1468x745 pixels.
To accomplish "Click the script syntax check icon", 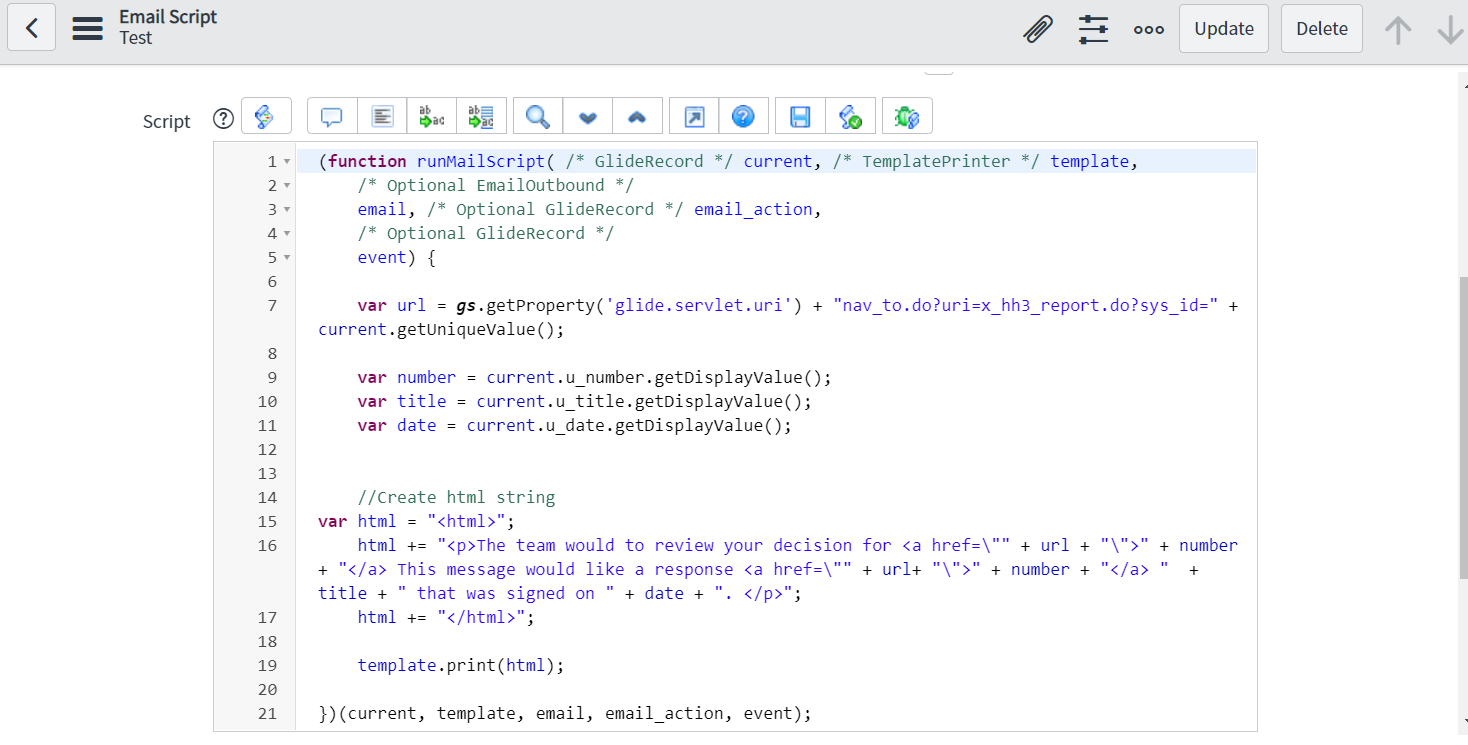I will click(850, 117).
